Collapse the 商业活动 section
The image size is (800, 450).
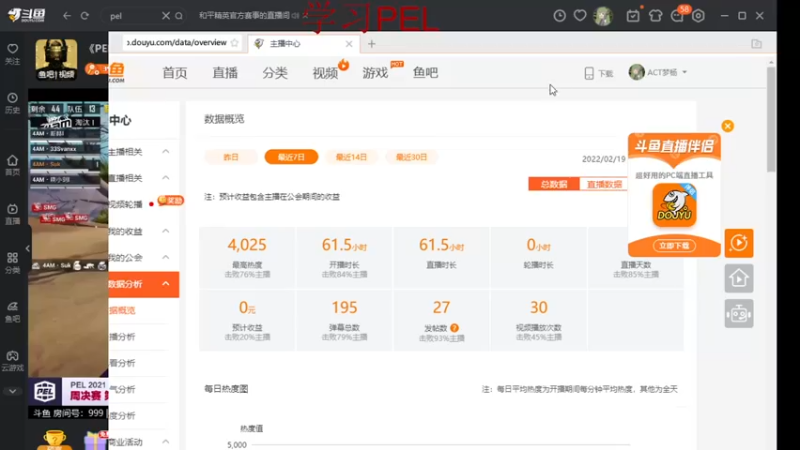pos(166,441)
